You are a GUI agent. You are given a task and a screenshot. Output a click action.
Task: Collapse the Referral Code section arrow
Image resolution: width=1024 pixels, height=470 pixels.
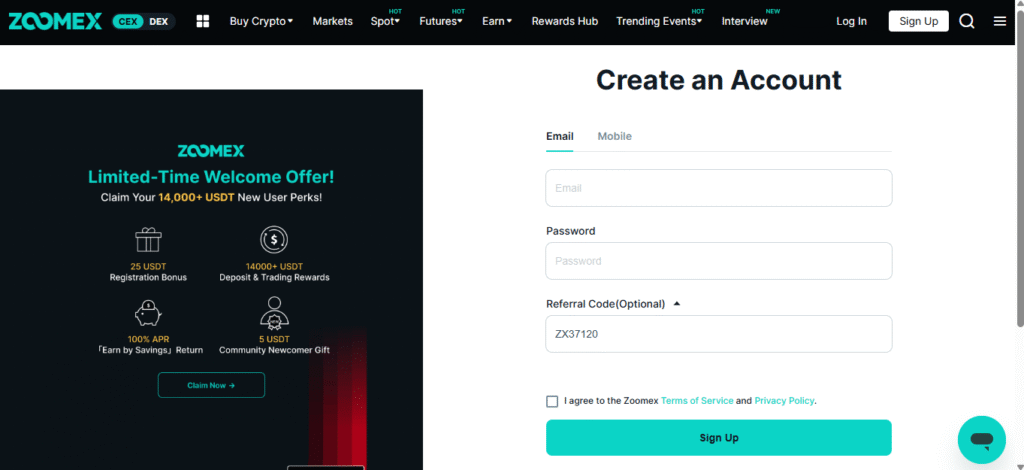pyautogui.click(x=677, y=304)
